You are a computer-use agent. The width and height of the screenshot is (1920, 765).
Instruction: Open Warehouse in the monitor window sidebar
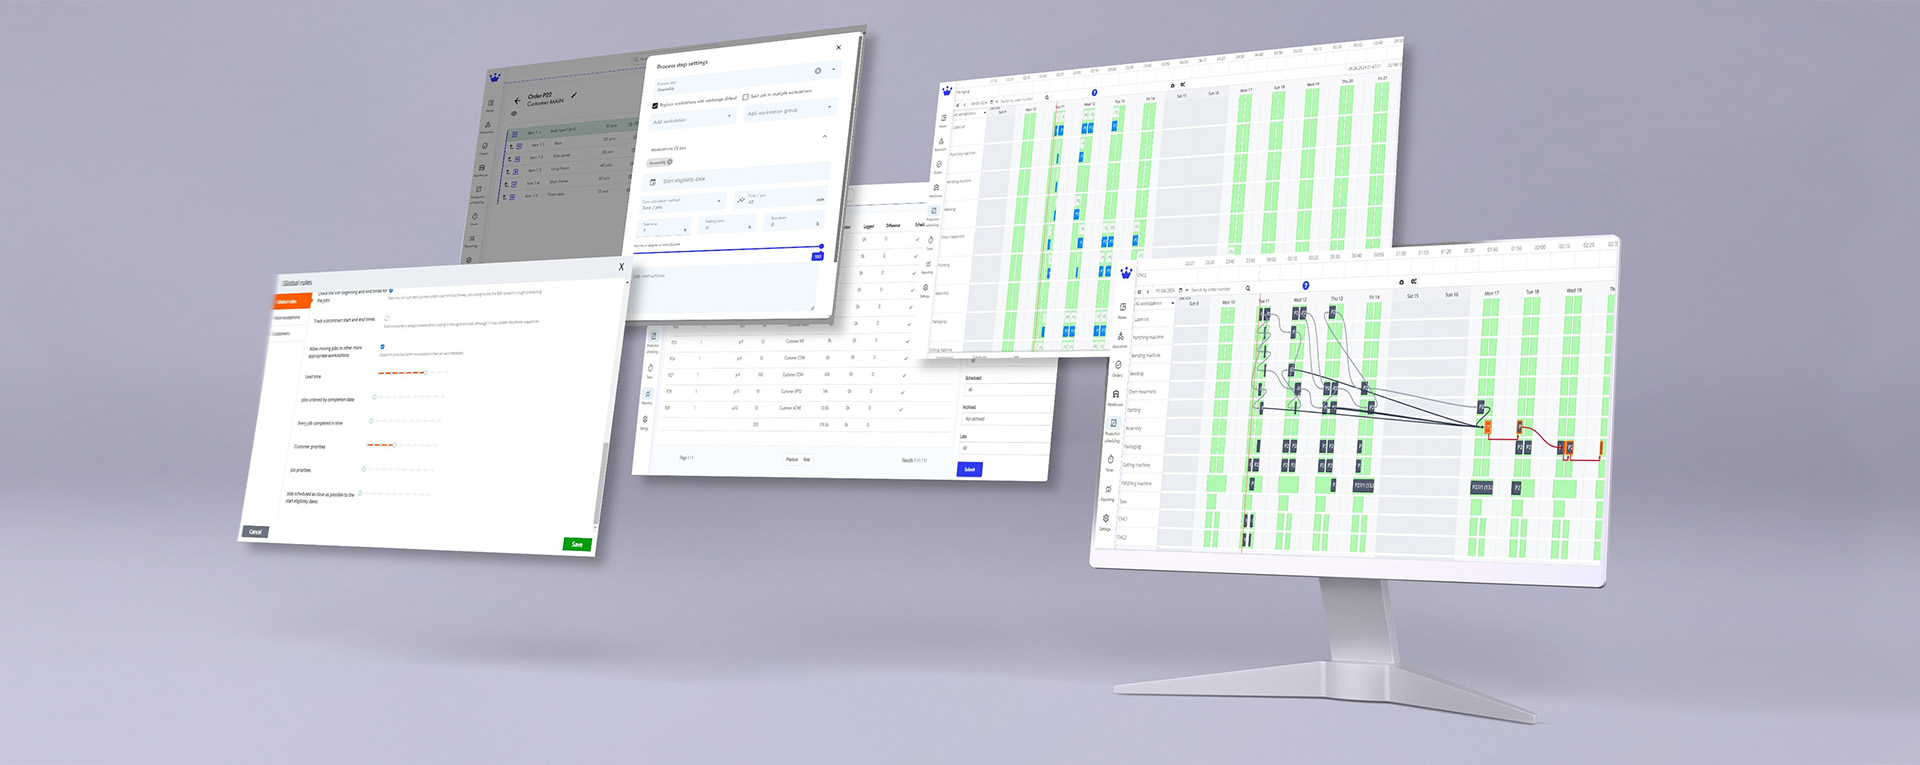click(x=1116, y=396)
